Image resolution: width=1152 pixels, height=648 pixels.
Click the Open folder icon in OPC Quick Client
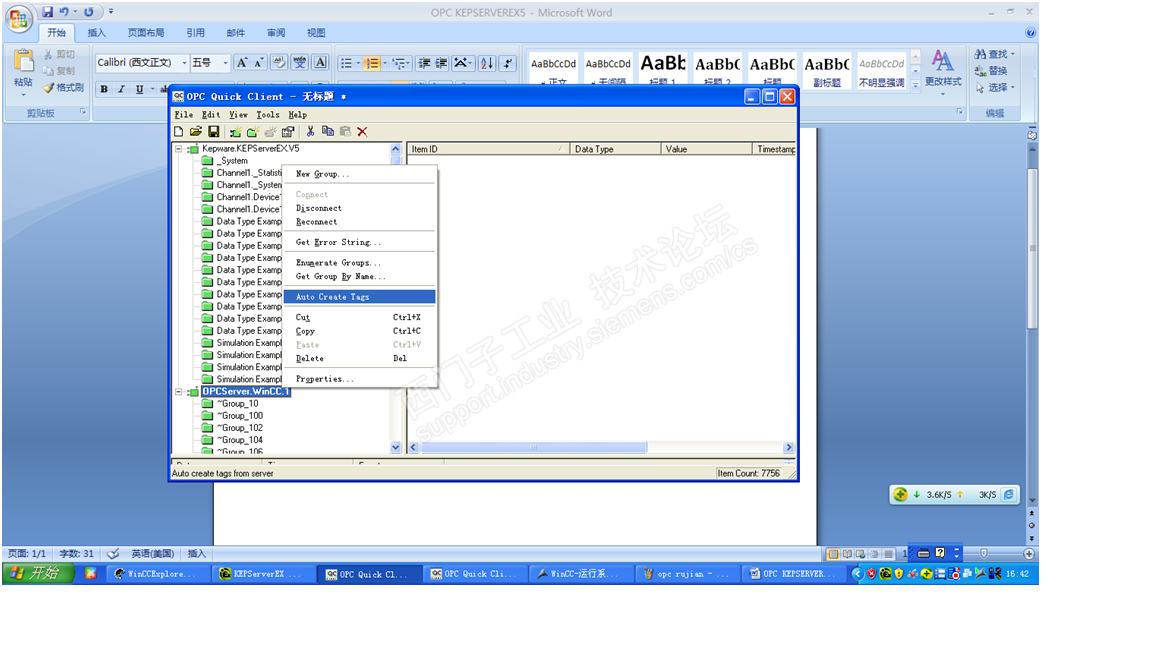[195, 132]
